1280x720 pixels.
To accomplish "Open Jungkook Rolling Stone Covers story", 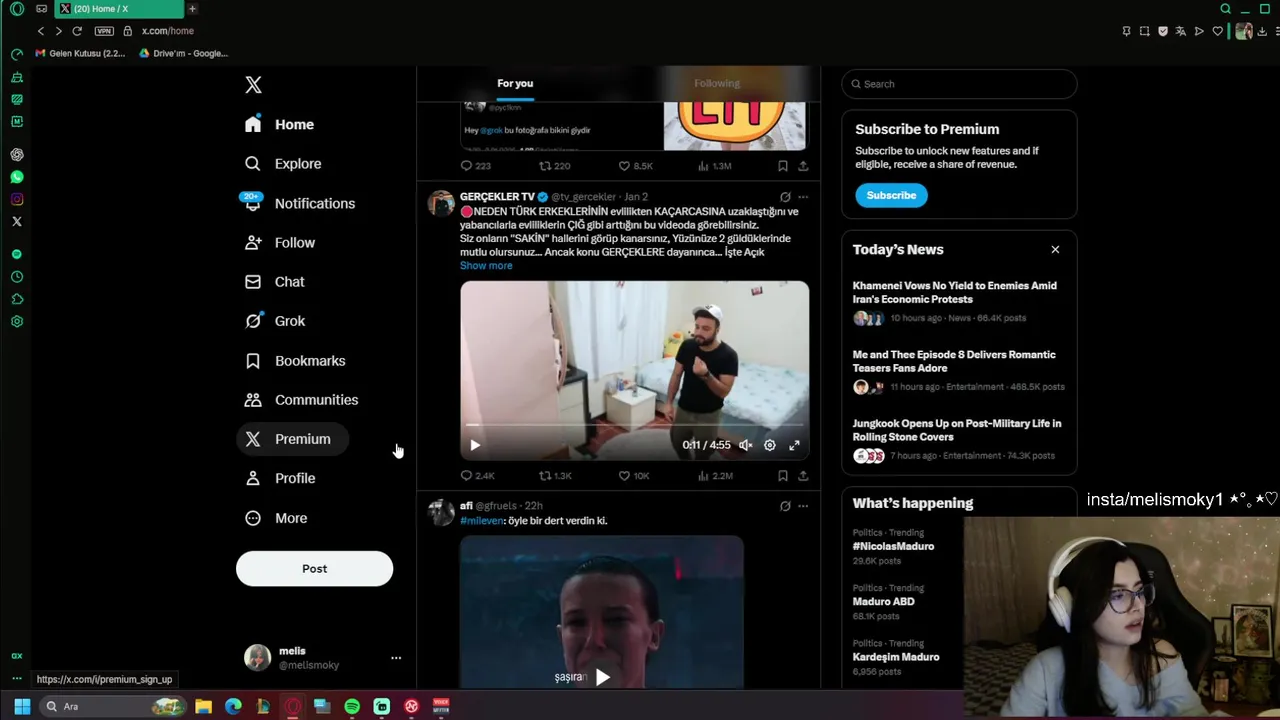I will click(x=959, y=439).
